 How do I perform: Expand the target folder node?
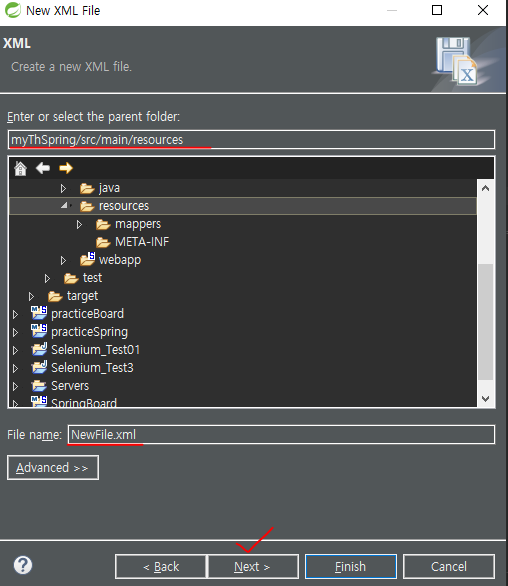point(31,296)
